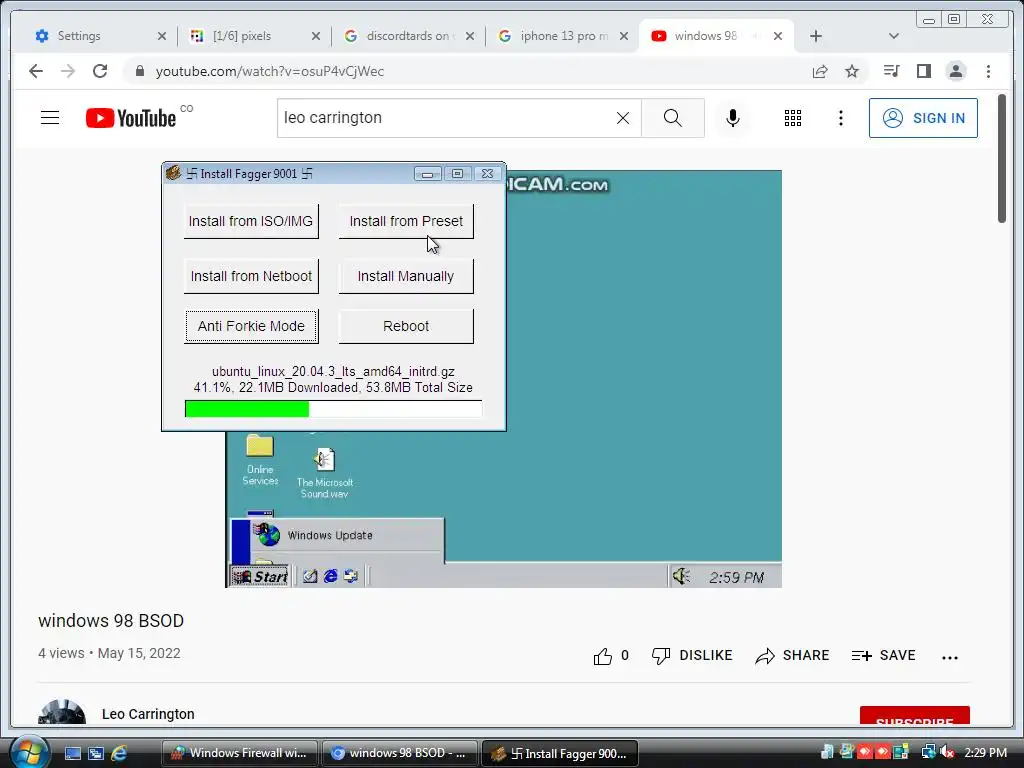
Task: Click the Reboot button in installer
Action: pos(406,326)
